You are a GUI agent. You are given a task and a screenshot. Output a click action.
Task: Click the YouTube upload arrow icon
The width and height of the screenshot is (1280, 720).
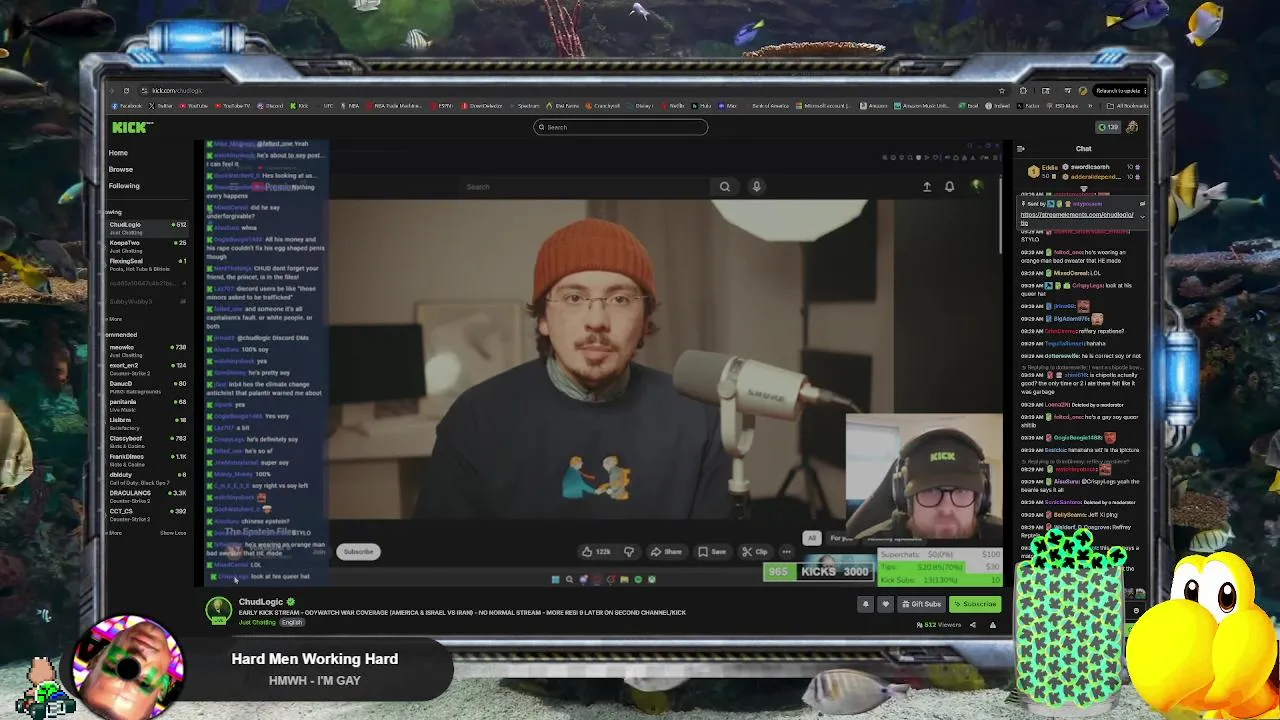tap(927, 186)
